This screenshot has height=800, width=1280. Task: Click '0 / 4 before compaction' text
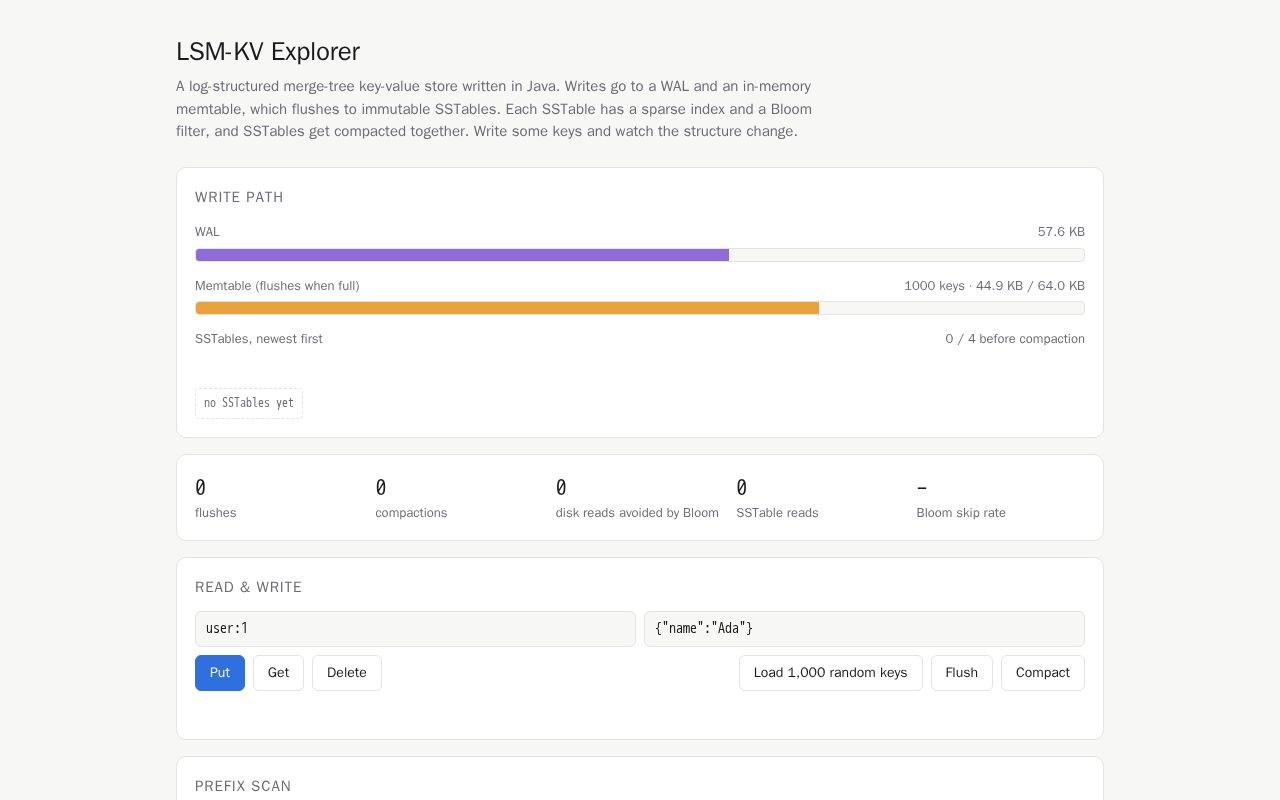pyautogui.click(x=1015, y=339)
